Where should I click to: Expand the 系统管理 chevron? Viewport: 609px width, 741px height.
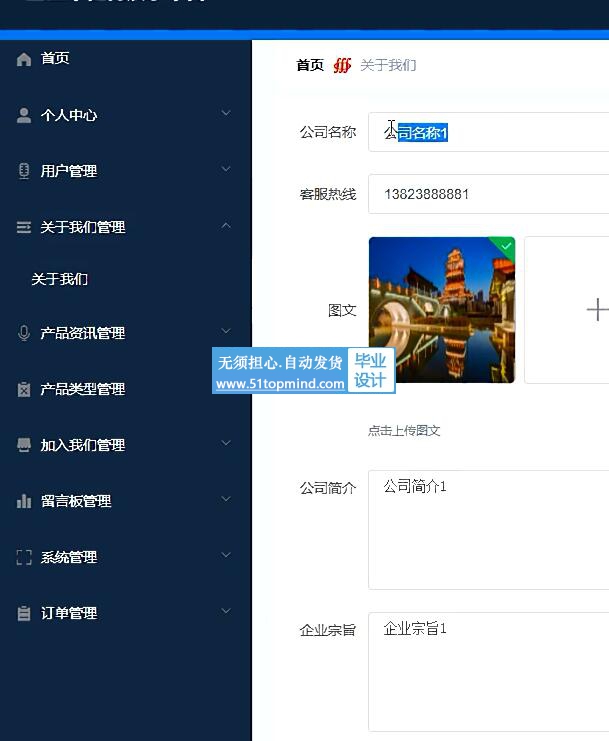coord(226,555)
